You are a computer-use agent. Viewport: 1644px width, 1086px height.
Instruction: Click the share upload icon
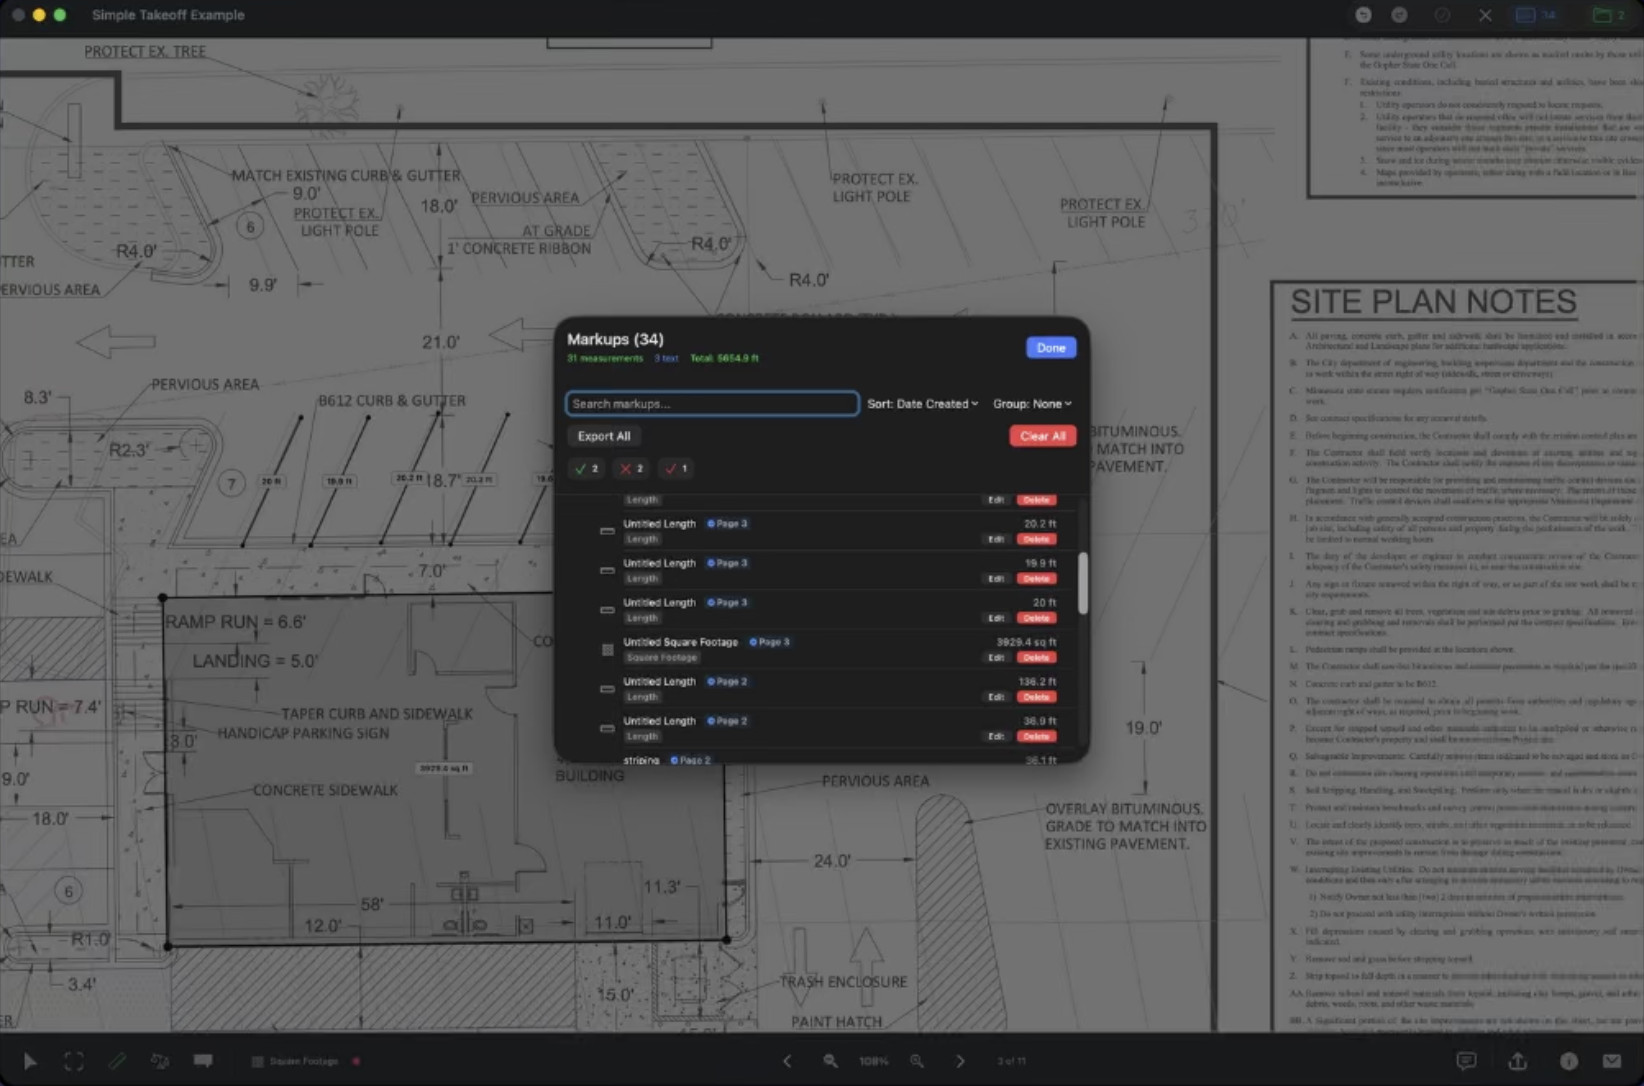tap(1518, 1061)
